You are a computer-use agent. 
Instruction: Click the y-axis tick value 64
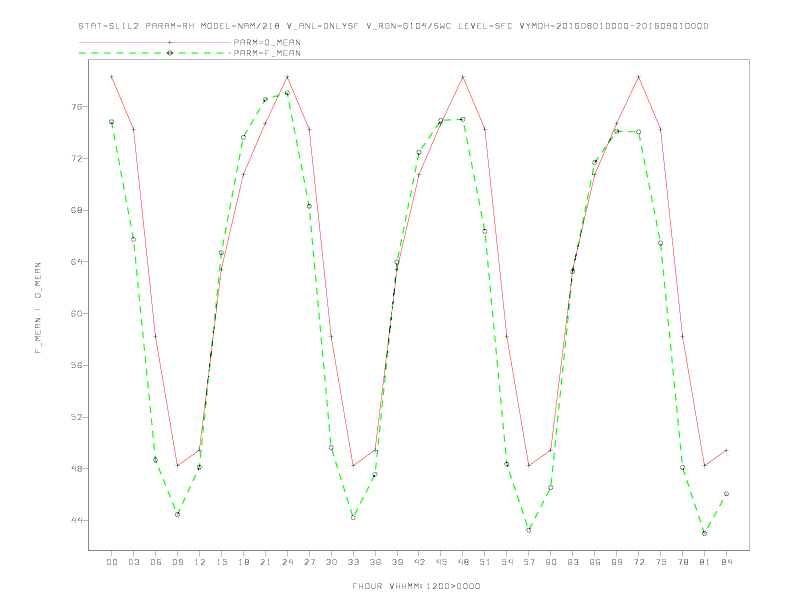click(76, 262)
